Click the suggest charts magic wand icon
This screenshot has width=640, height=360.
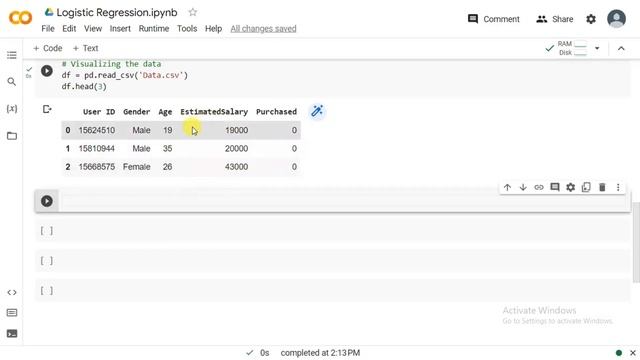(x=317, y=111)
